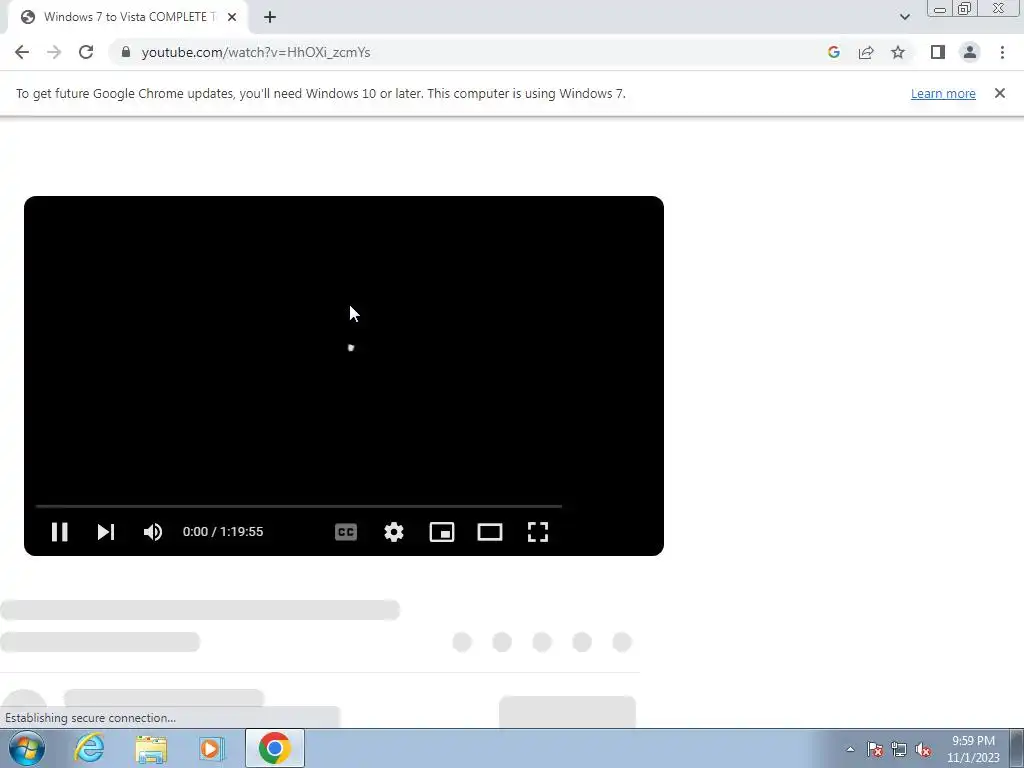
Task: Click the 0:00 / 1:19:55 time display
Action: (223, 532)
